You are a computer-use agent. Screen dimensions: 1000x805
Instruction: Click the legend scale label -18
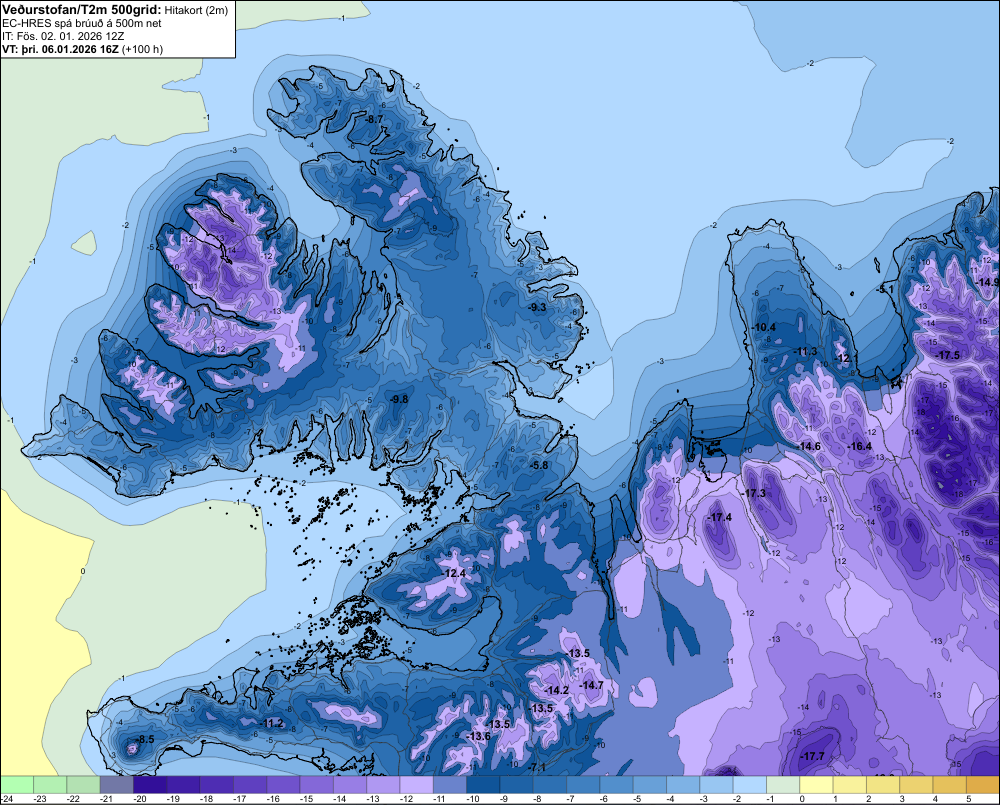coord(206,799)
